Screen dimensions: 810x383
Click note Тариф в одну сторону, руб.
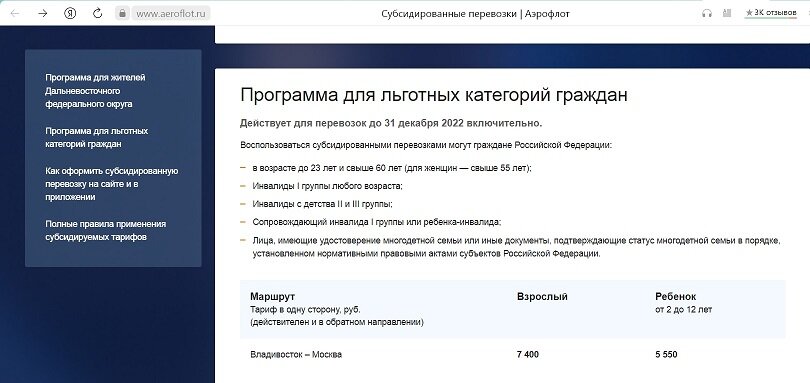point(305,310)
